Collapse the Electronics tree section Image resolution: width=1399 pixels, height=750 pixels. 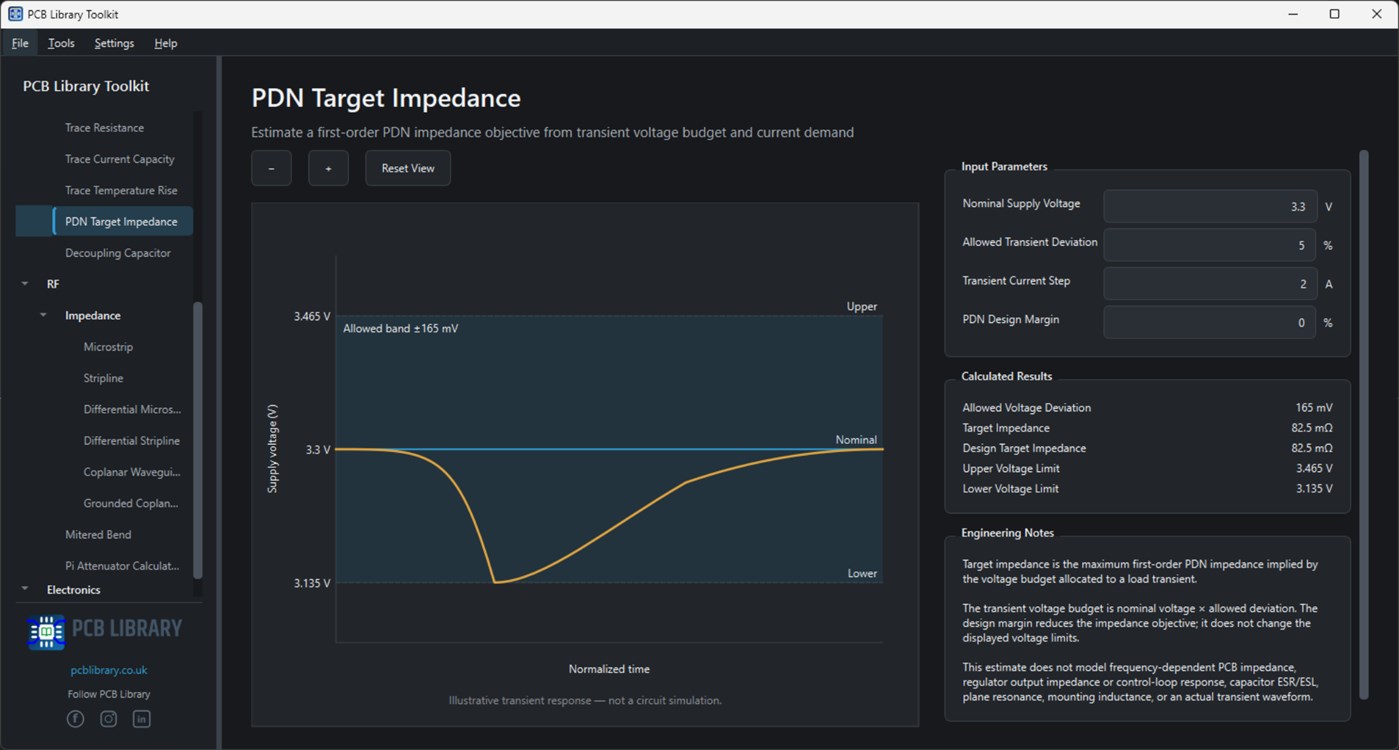tap(25, 589)
